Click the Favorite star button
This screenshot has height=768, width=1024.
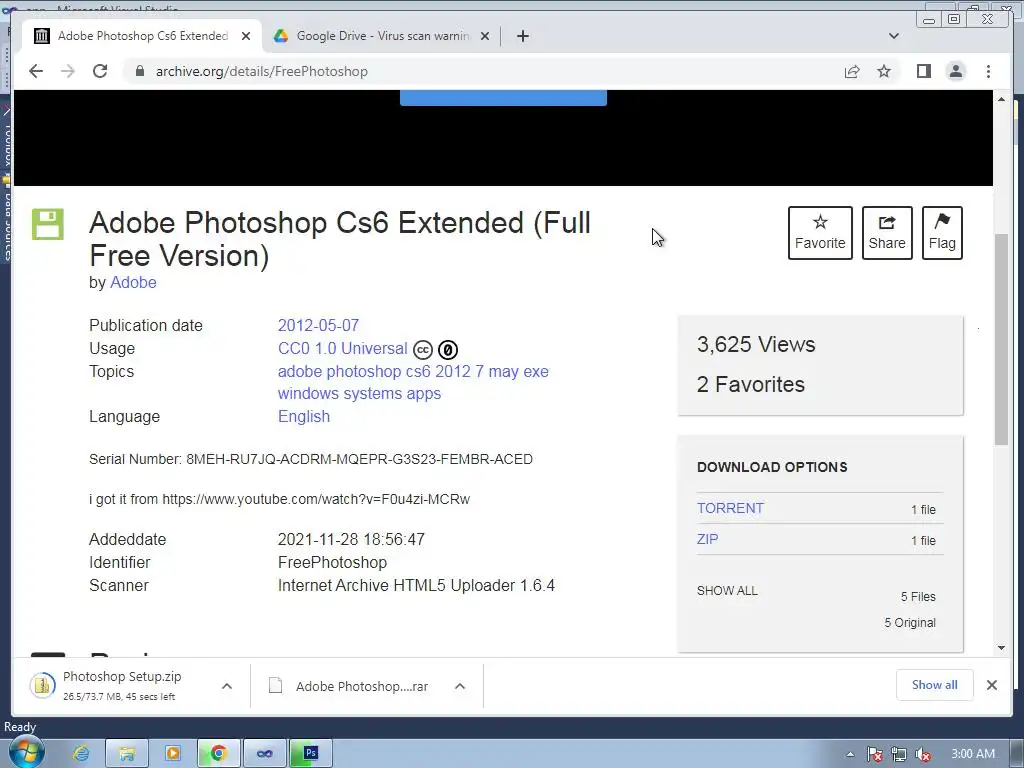coord(820,233)
